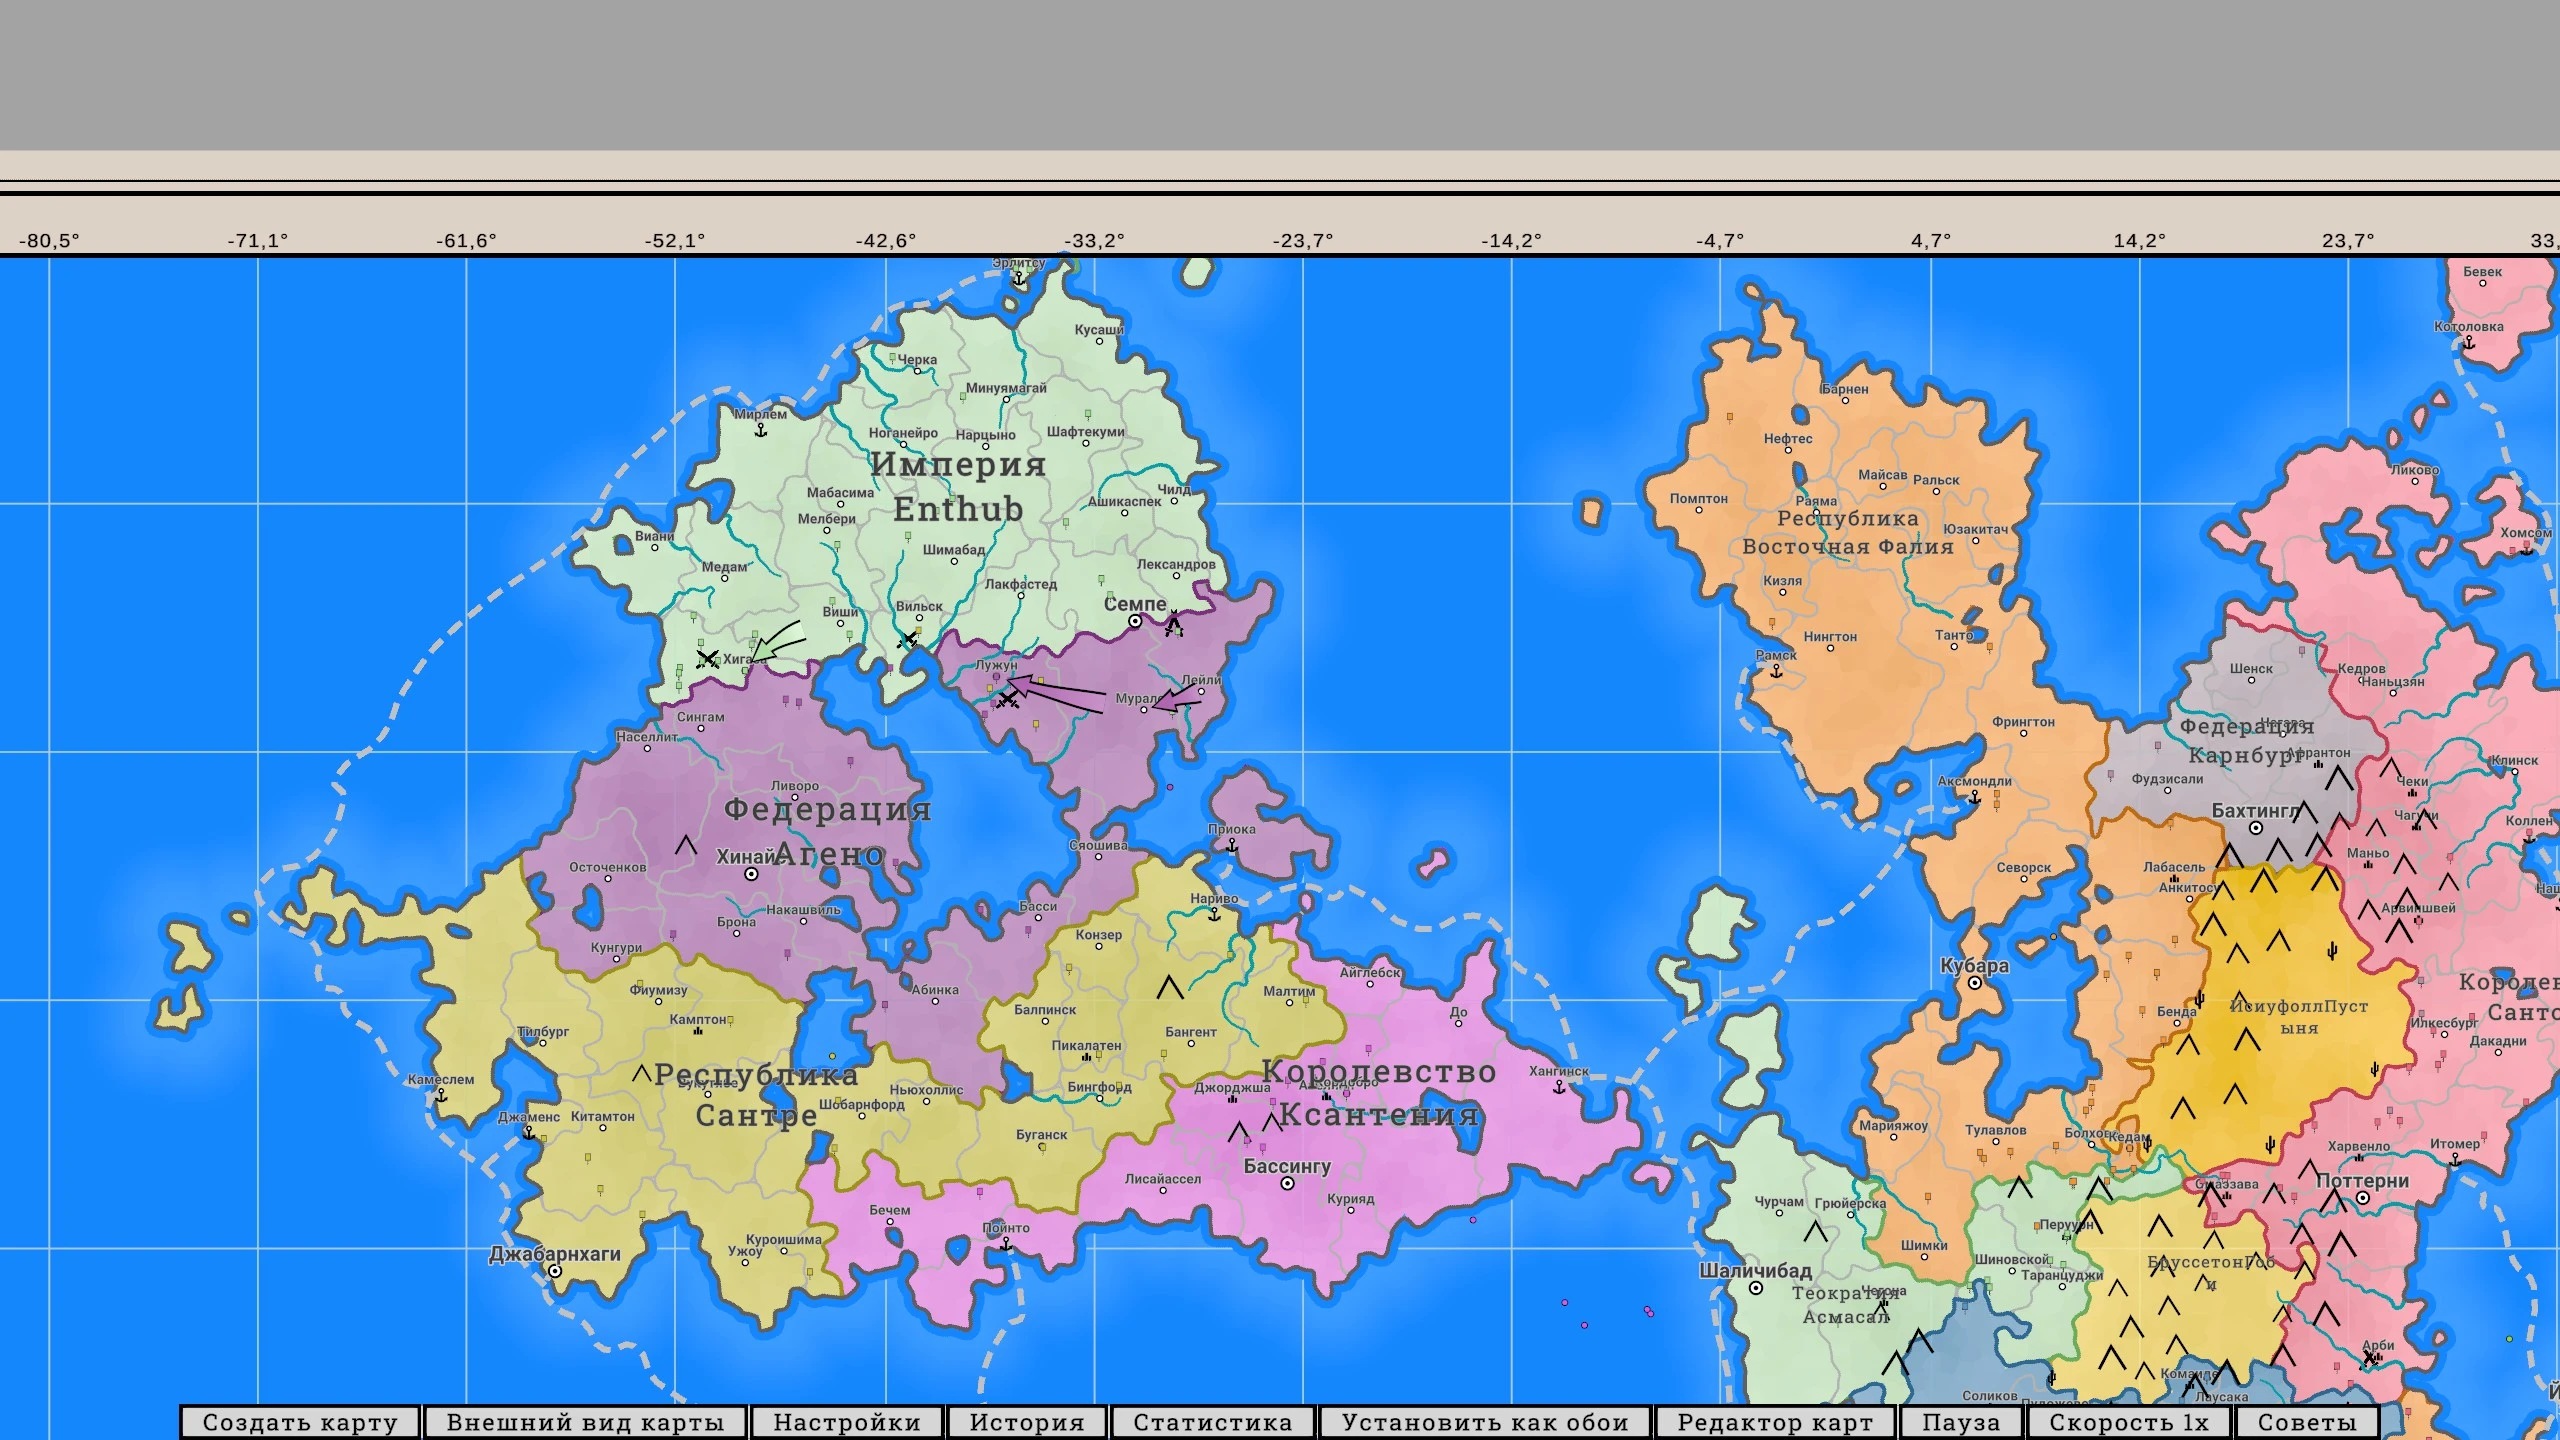Click the Джабарнхаги capital marker

coord(555,1271)
